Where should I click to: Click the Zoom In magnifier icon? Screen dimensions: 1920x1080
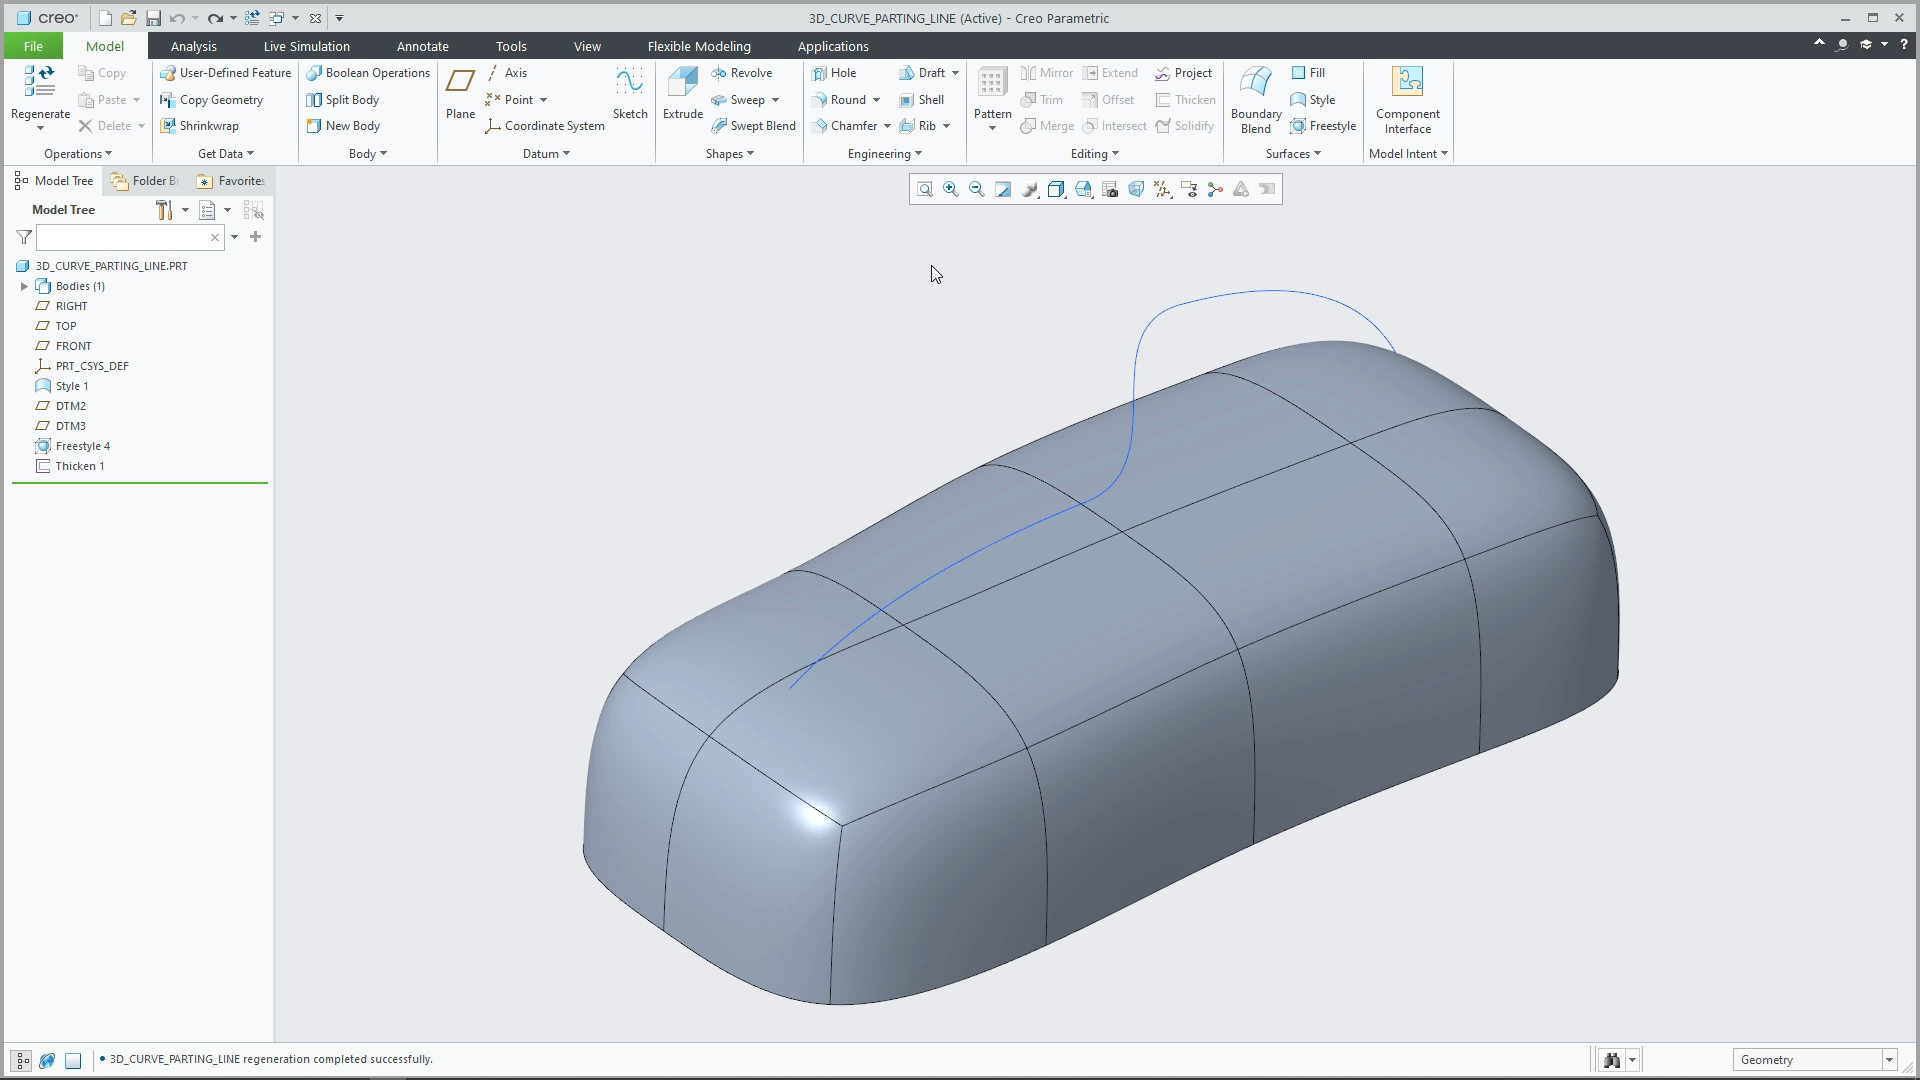(951, 189)
